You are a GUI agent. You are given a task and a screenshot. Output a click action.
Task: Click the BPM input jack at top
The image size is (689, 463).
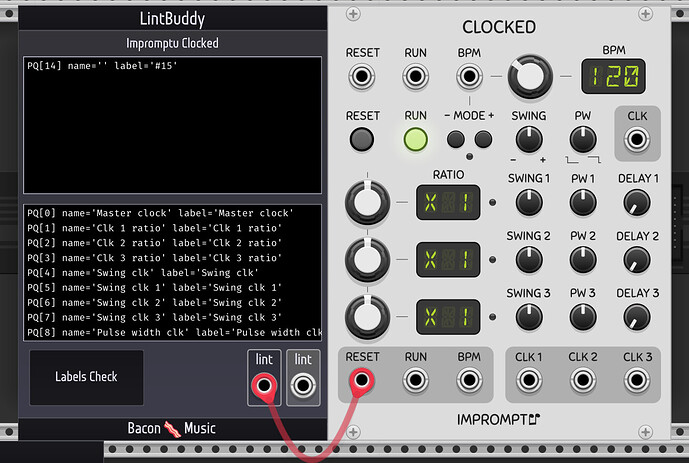click(x=469, y=76)
